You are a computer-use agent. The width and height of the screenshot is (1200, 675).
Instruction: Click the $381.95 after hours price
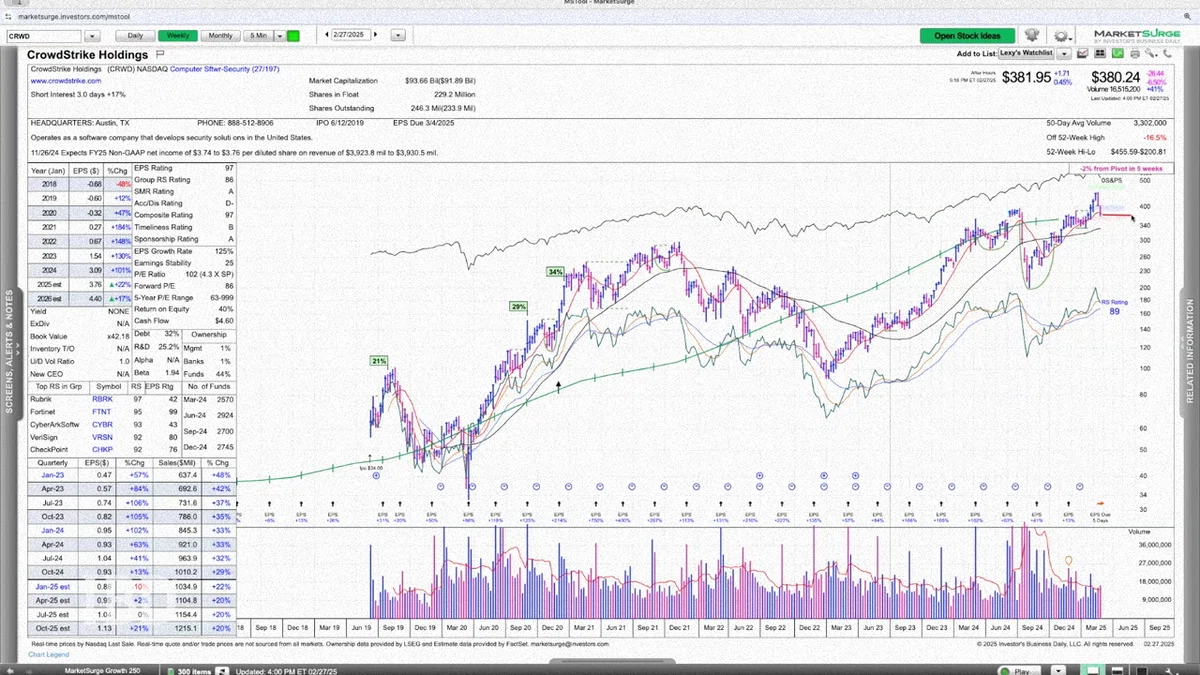[x=1027, y=77]
